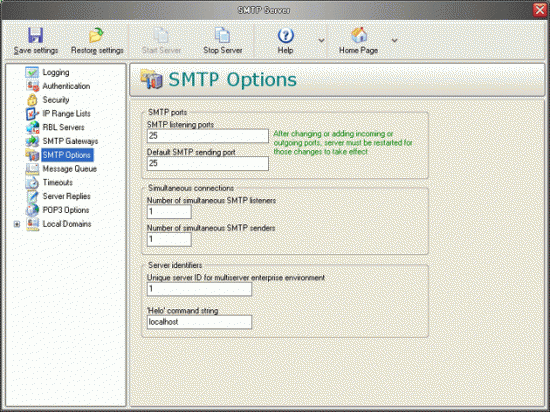
Task: Go to IP Range Lists
Action: [66, 114]
